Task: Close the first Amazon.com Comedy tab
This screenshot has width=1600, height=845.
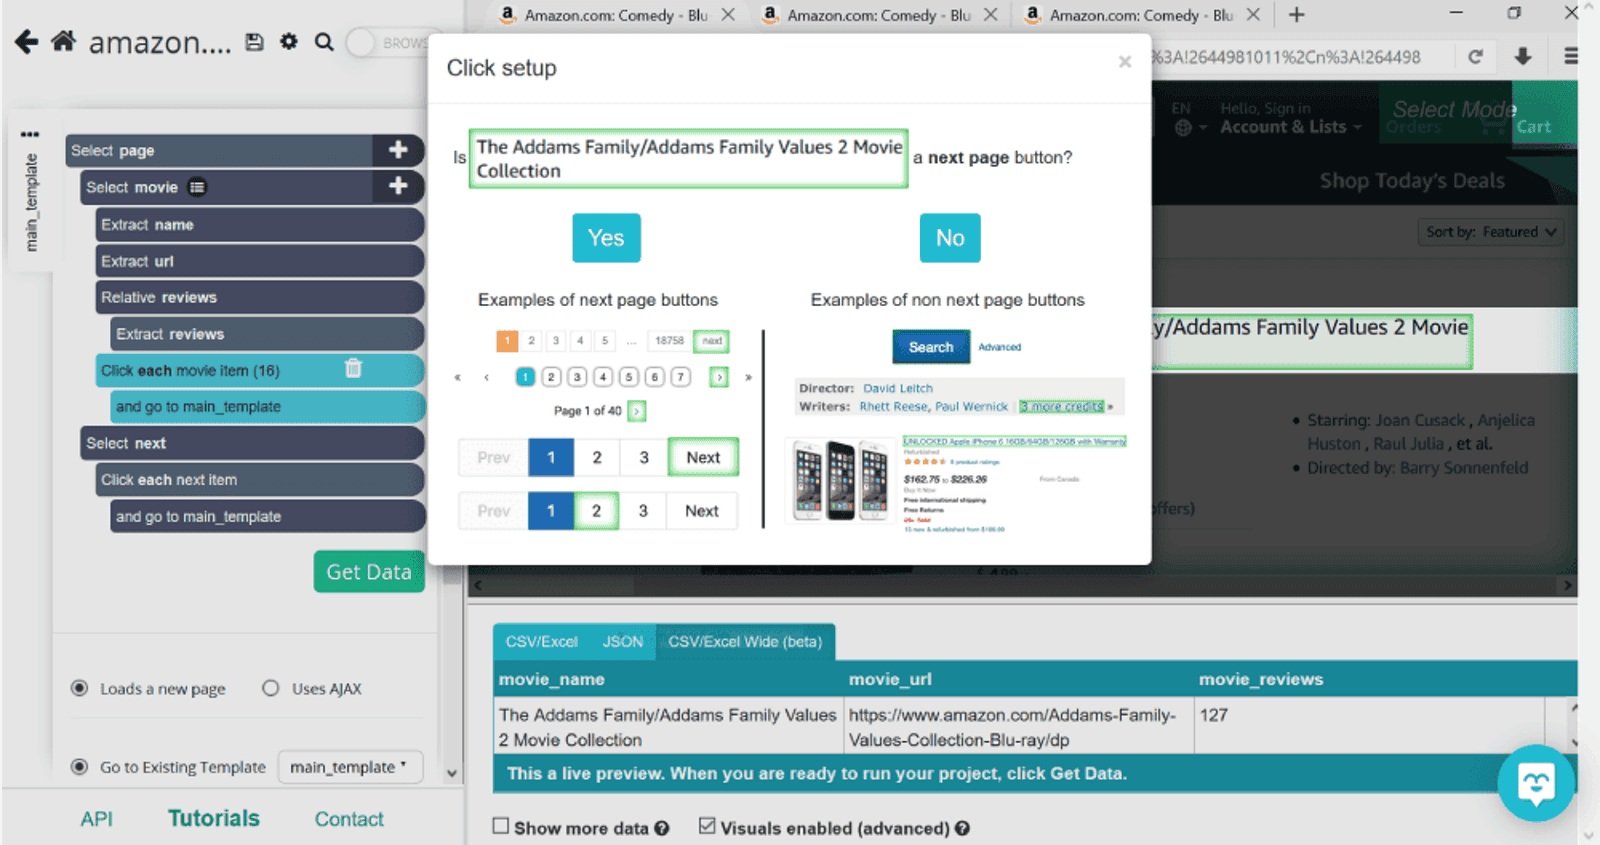Action: pyautogui.click(x=728, y=15)
